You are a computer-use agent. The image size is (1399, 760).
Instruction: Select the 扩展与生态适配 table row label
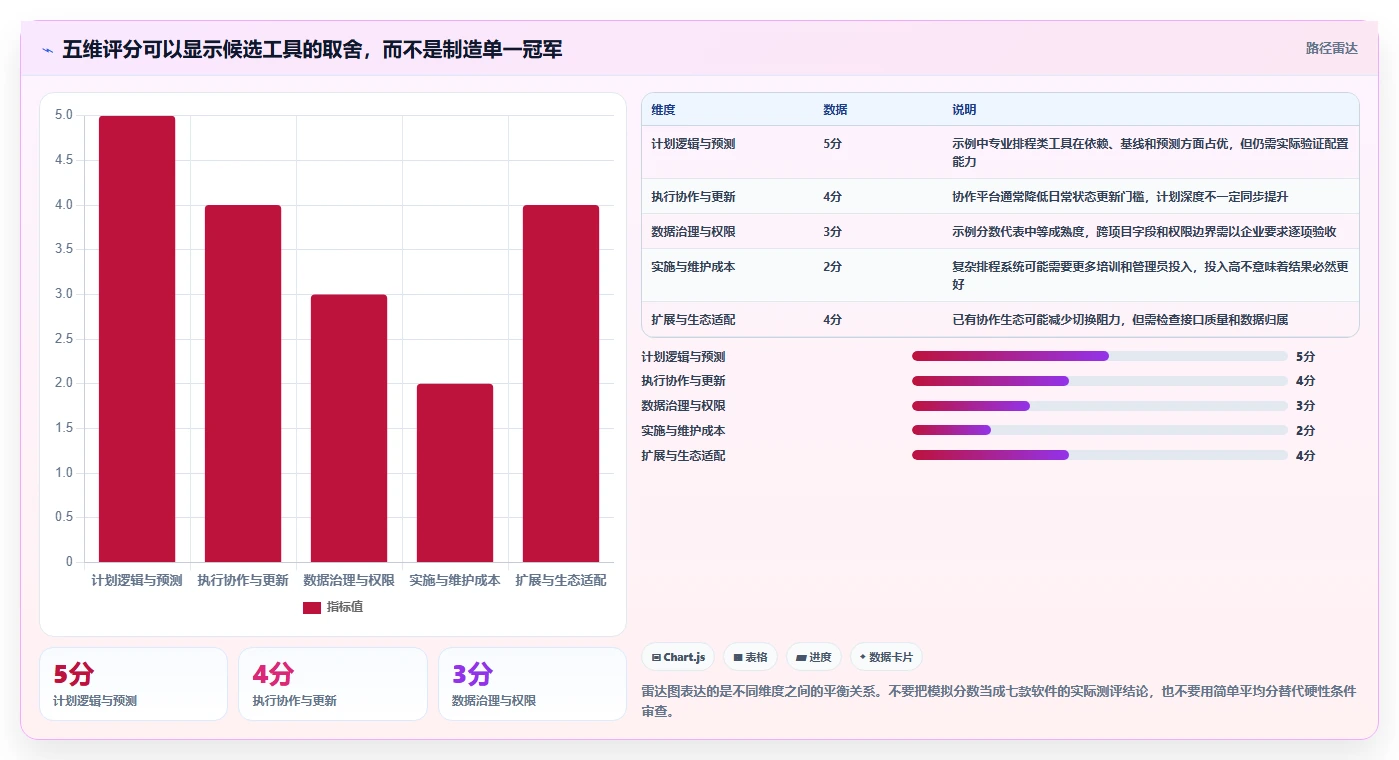pos(693,320)
